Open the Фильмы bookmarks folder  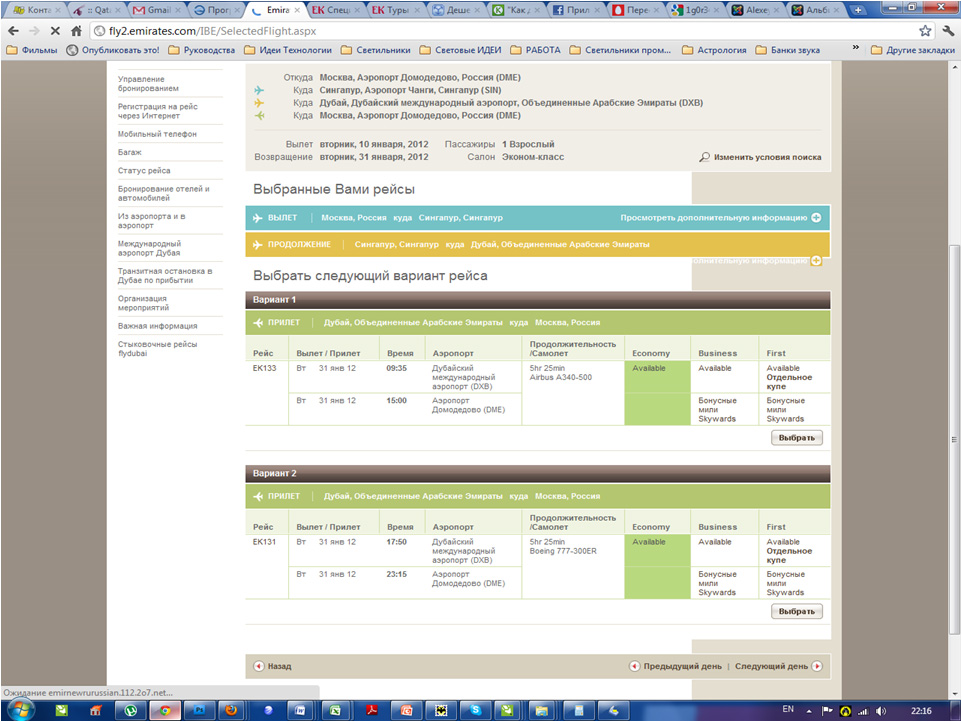pyautogui.click(x=32, y=50)
